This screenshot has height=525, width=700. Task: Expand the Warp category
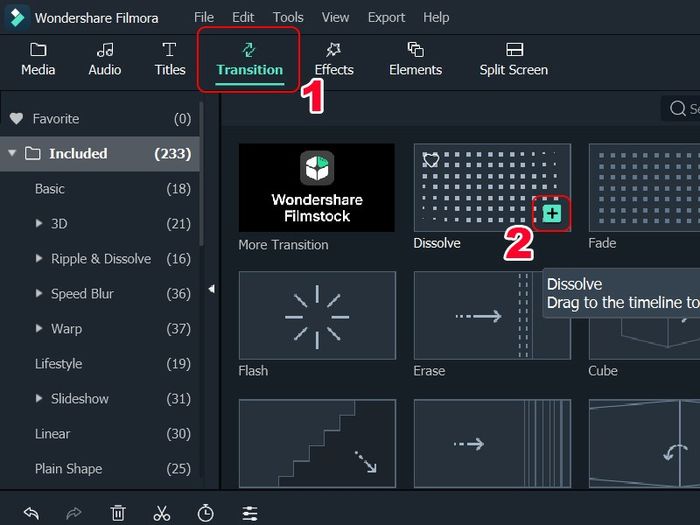click(x=39, y=329)
